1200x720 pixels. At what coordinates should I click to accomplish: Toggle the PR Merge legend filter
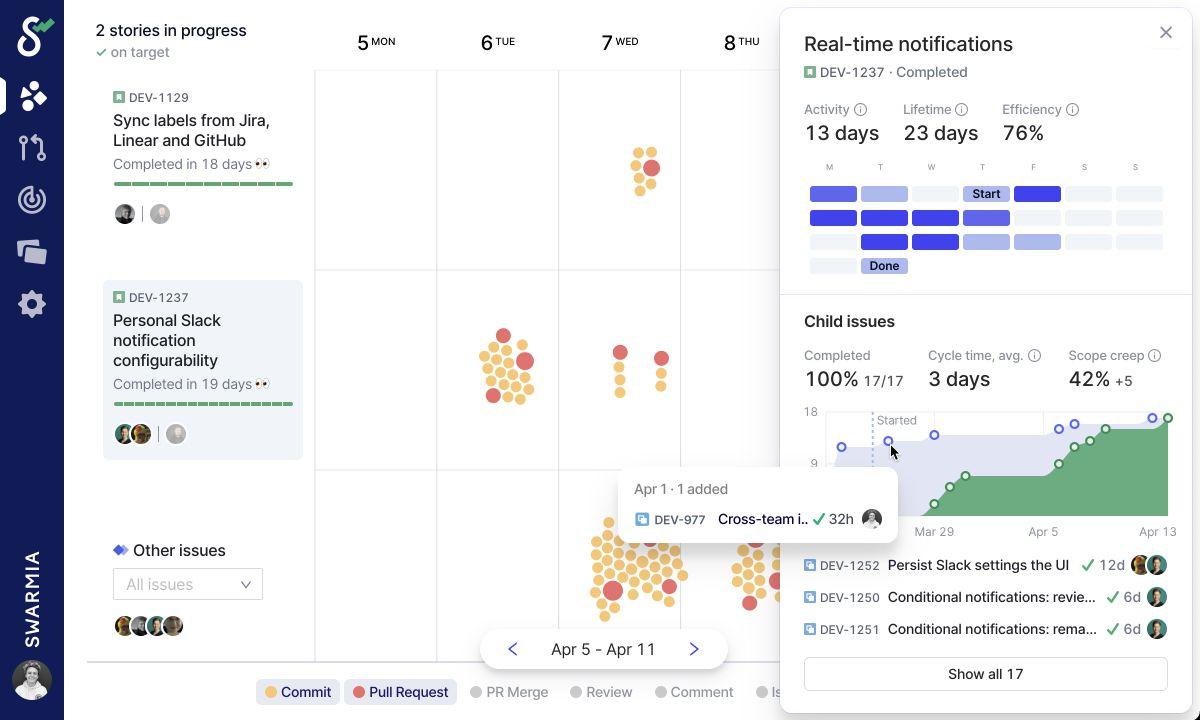[509, 692]
